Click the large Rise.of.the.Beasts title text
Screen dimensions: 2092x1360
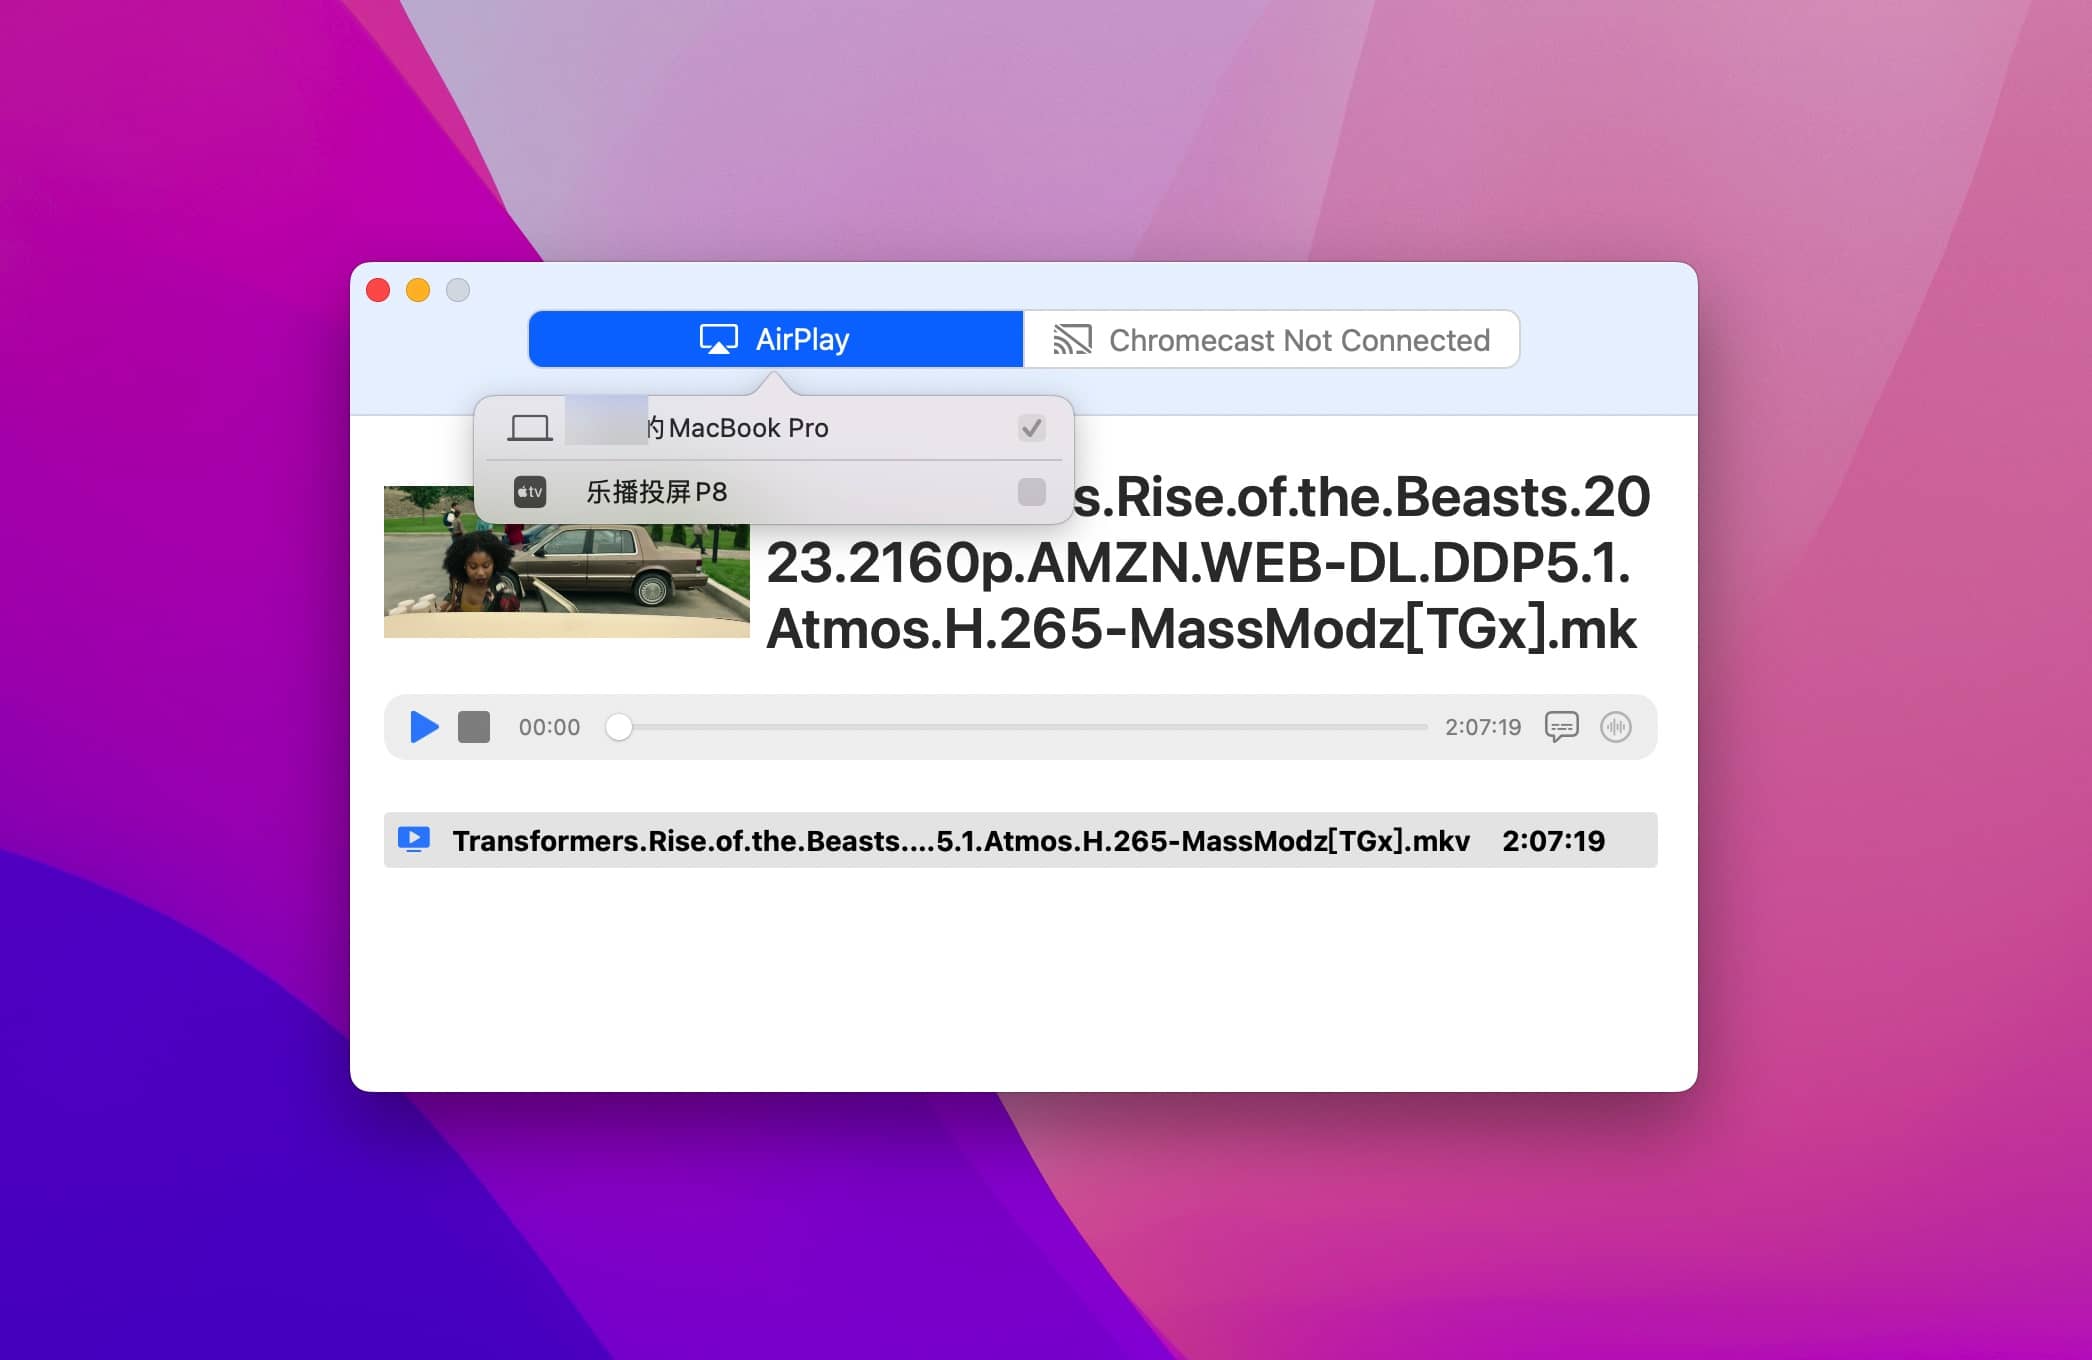point(1208,563)
